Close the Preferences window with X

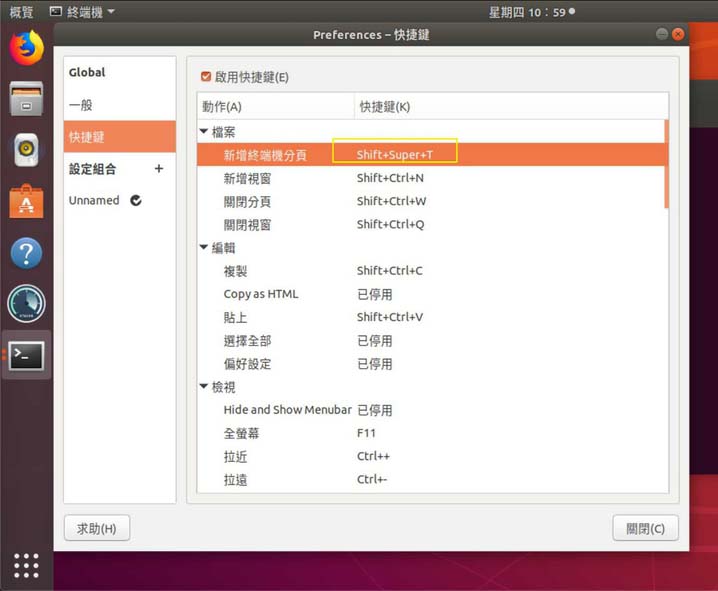pos(678,34)
